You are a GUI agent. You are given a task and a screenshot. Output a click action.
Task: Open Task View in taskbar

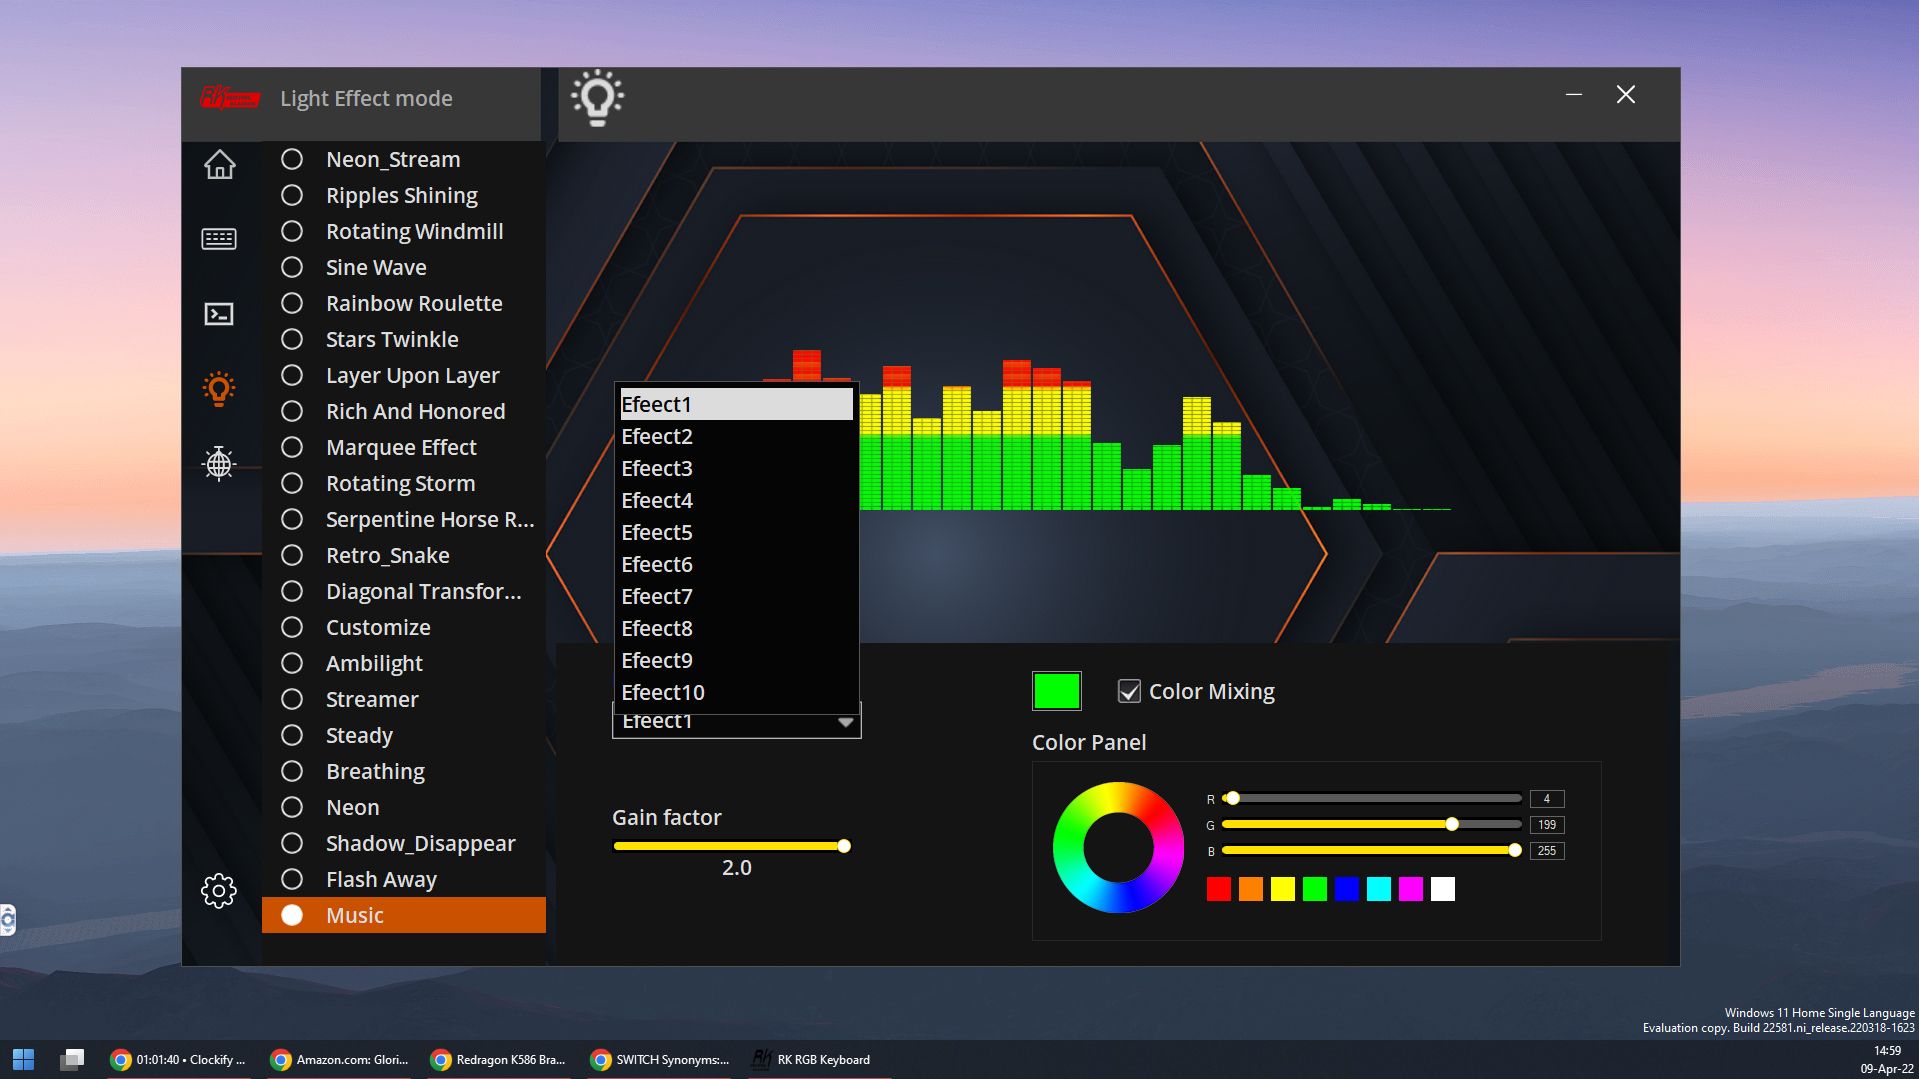point(72,1059)
